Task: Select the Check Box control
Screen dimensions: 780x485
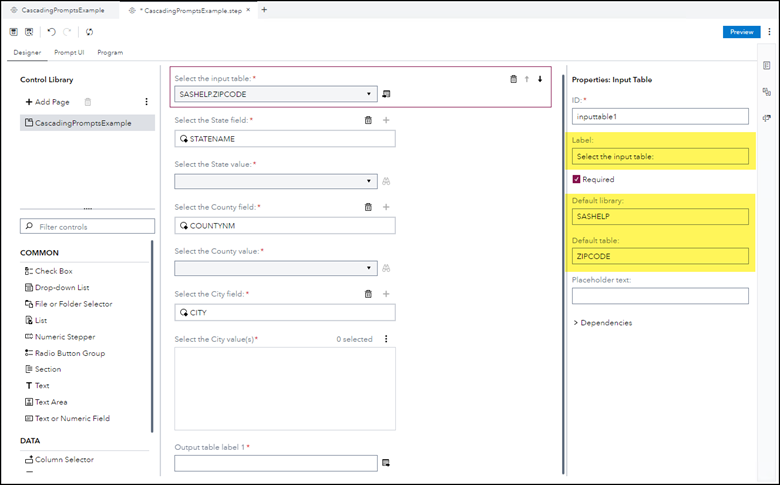Action: [x=49, y=271]
